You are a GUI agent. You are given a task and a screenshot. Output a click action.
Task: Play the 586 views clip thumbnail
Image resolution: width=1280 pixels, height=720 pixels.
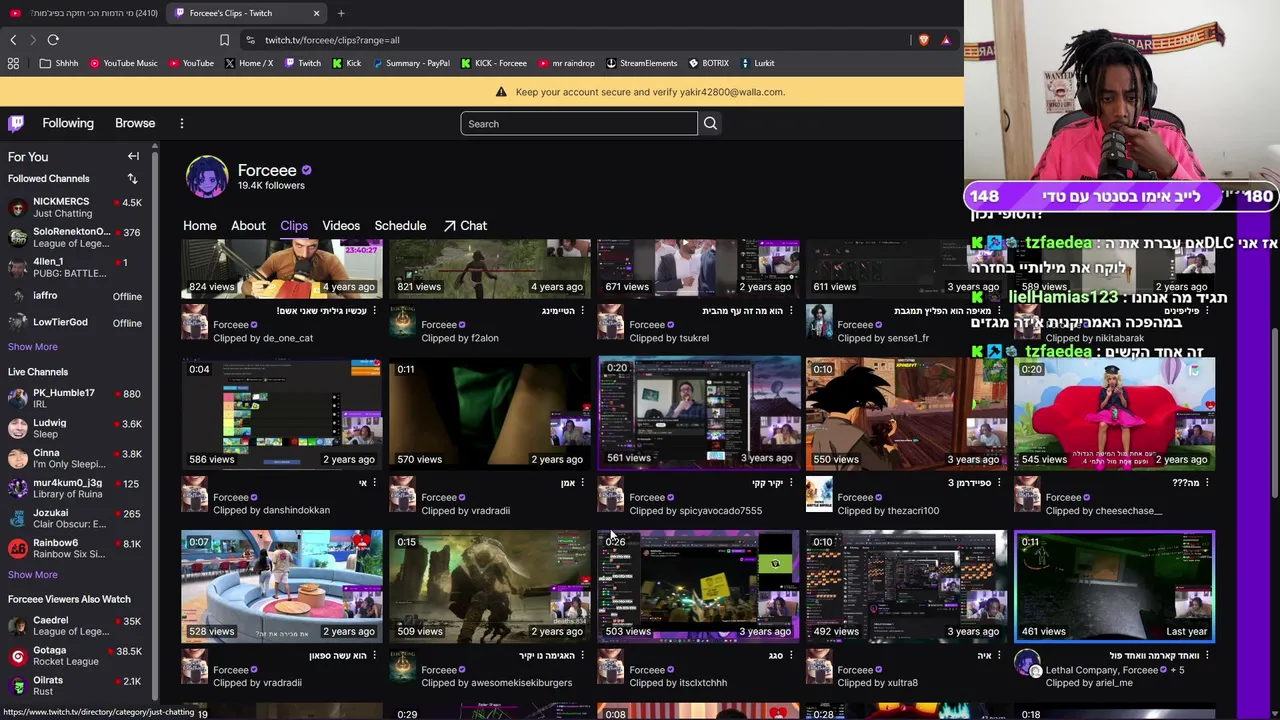(x=282, y=414)
